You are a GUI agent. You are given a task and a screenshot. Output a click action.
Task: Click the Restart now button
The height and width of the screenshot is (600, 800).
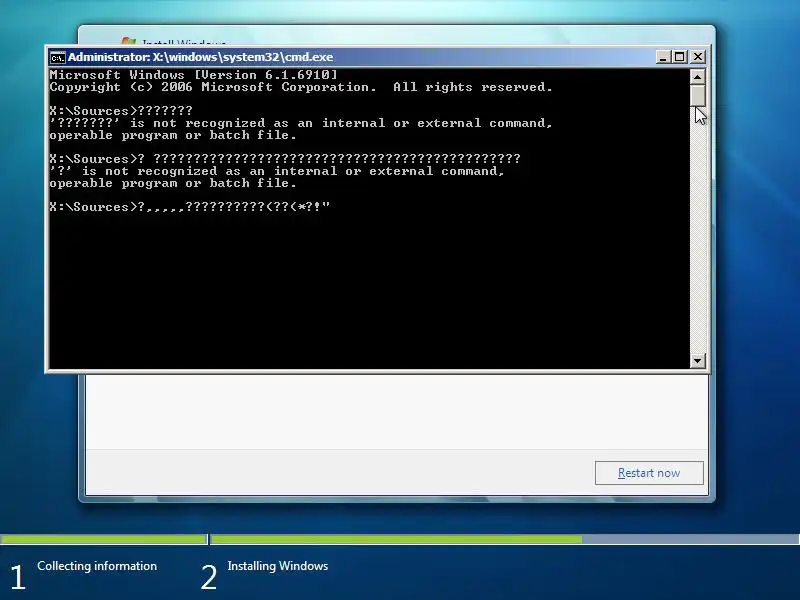pyautogui.click(x=649, y=473)
